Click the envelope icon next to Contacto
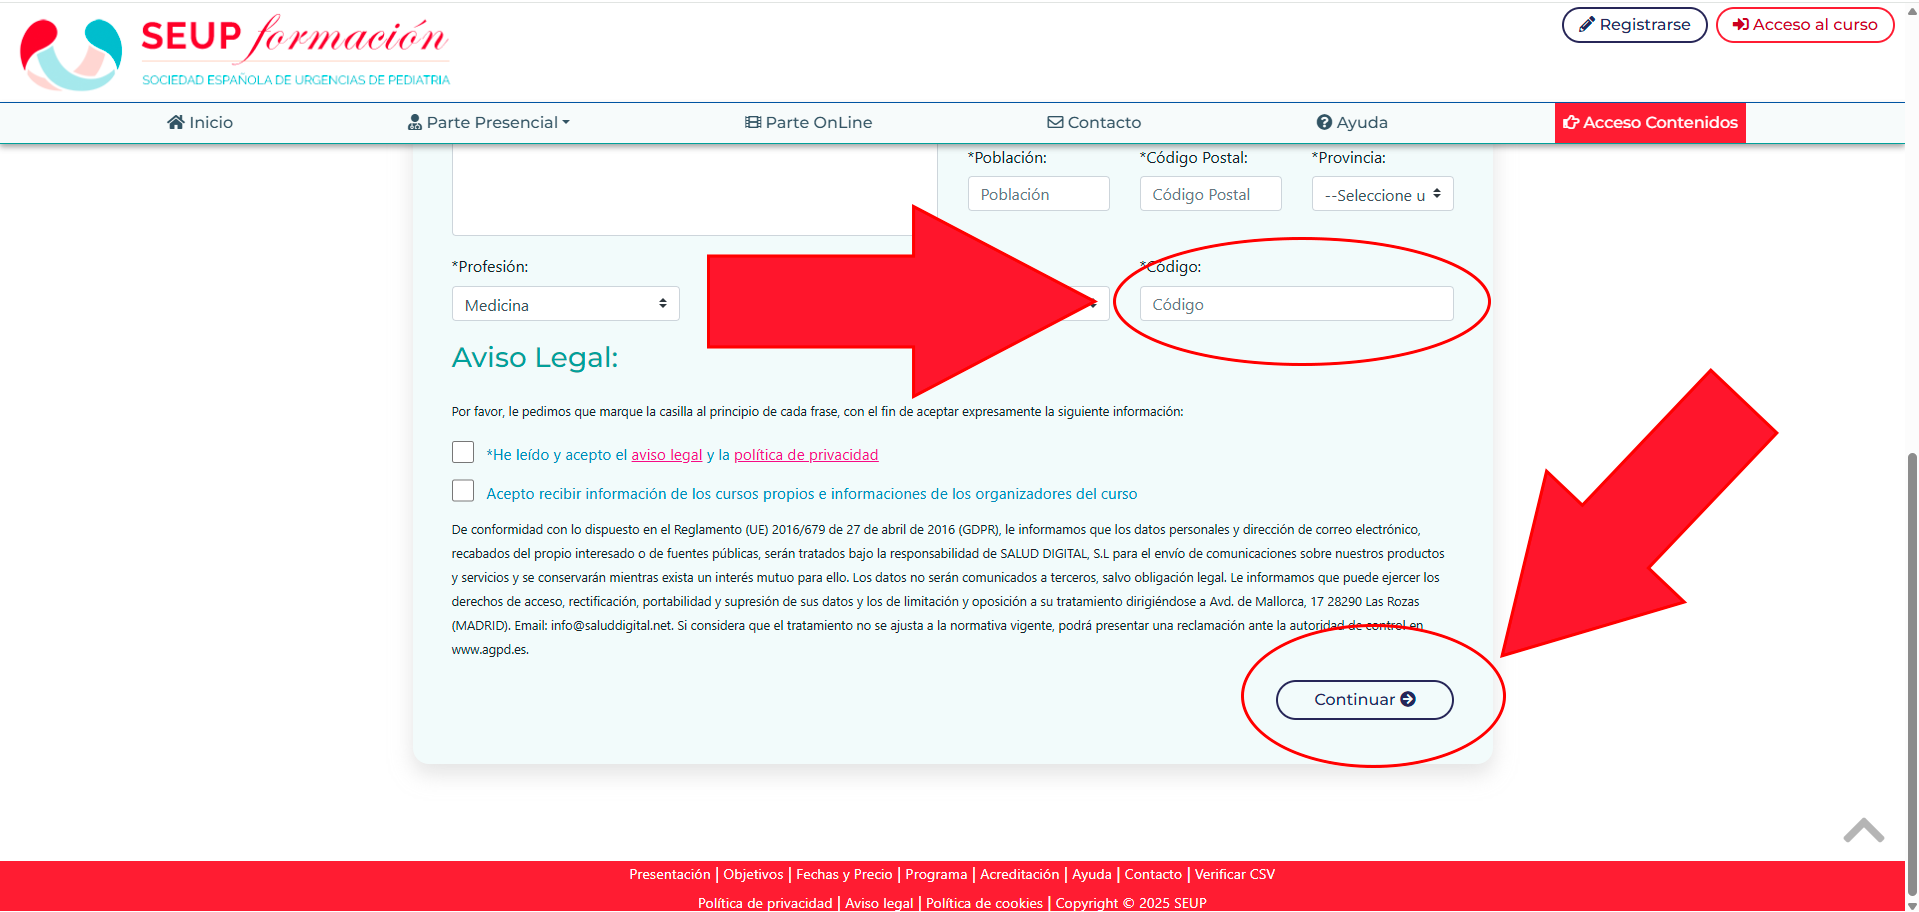Image resolution: width=1919 pixels, height=912 pixels. click(1055, 122)
